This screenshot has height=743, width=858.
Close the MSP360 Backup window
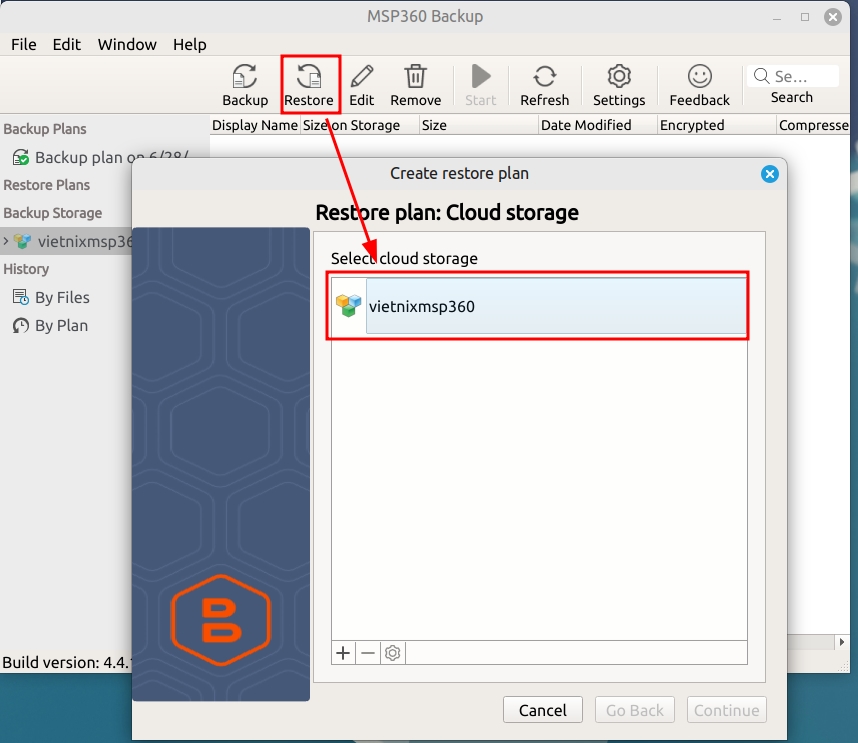tap(832, 17)
